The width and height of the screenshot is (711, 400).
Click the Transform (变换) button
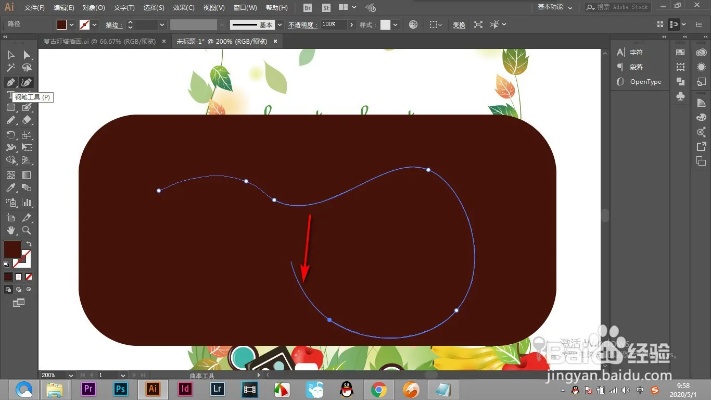click(x=459, y=25)
